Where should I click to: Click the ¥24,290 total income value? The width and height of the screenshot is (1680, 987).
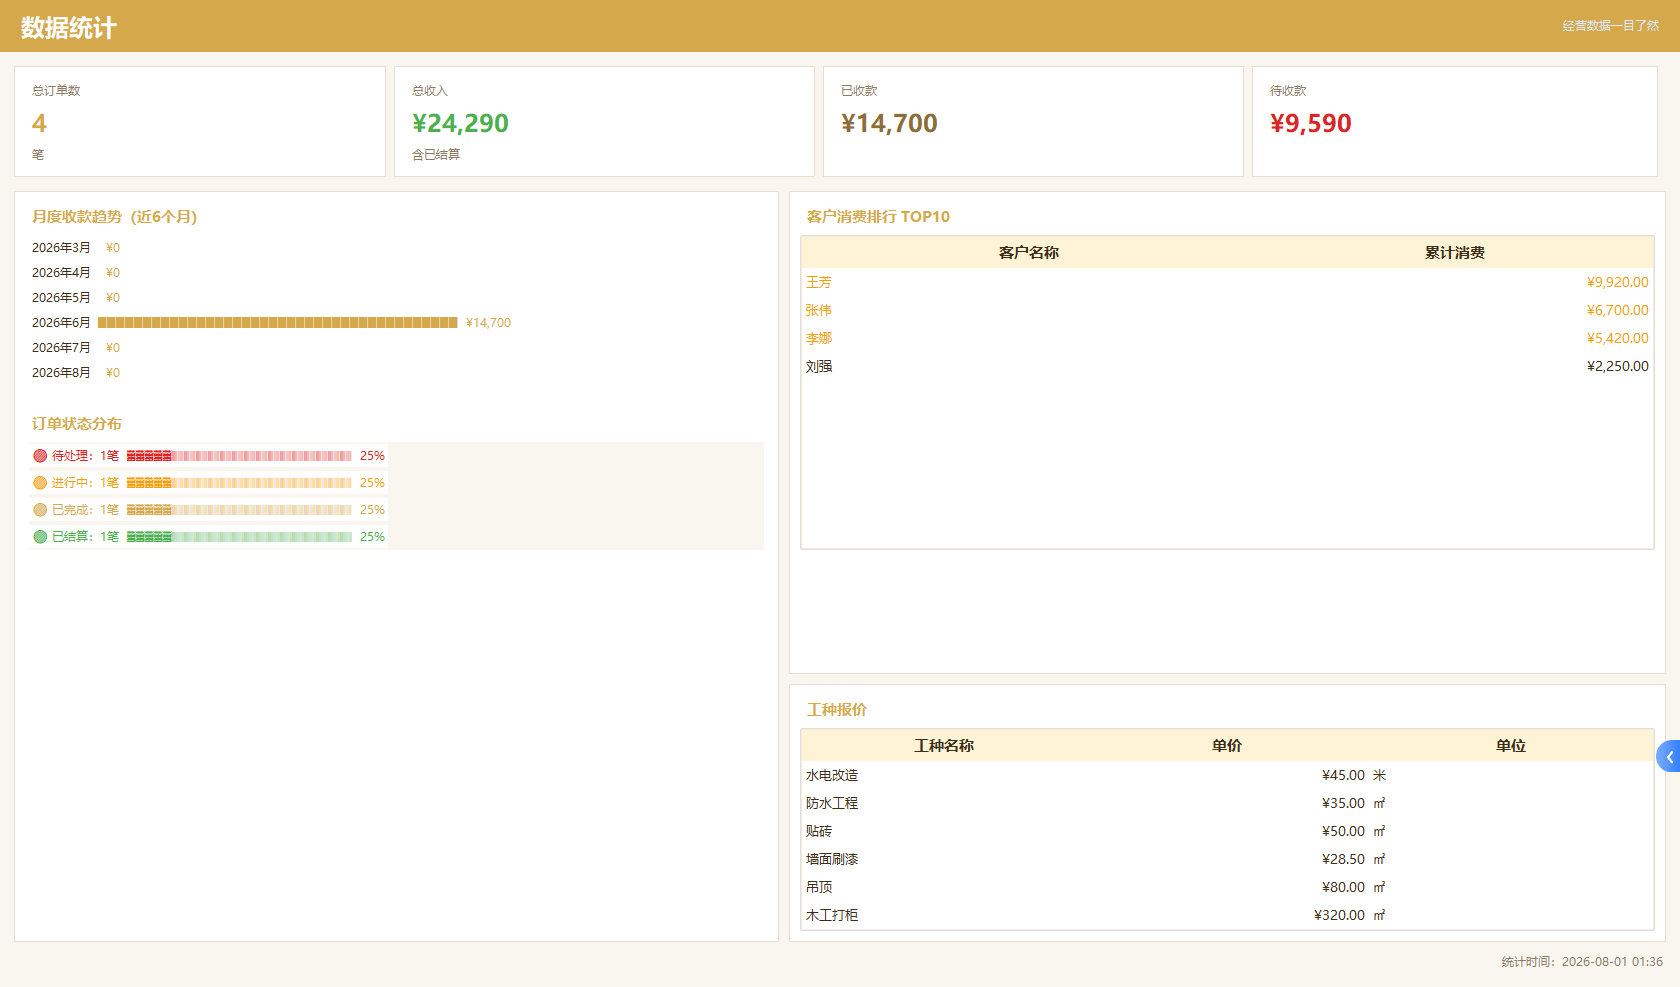coord(460,123)
